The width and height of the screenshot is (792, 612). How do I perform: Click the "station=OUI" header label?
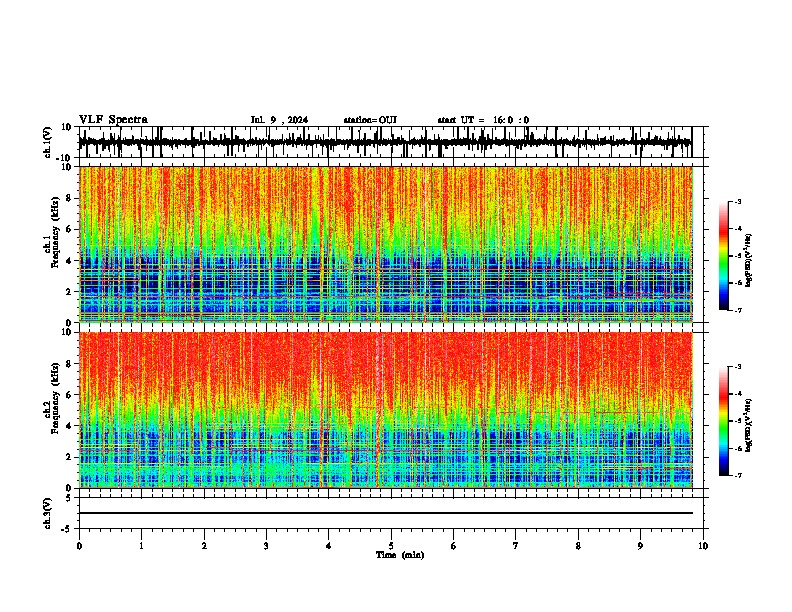(370, 120)
